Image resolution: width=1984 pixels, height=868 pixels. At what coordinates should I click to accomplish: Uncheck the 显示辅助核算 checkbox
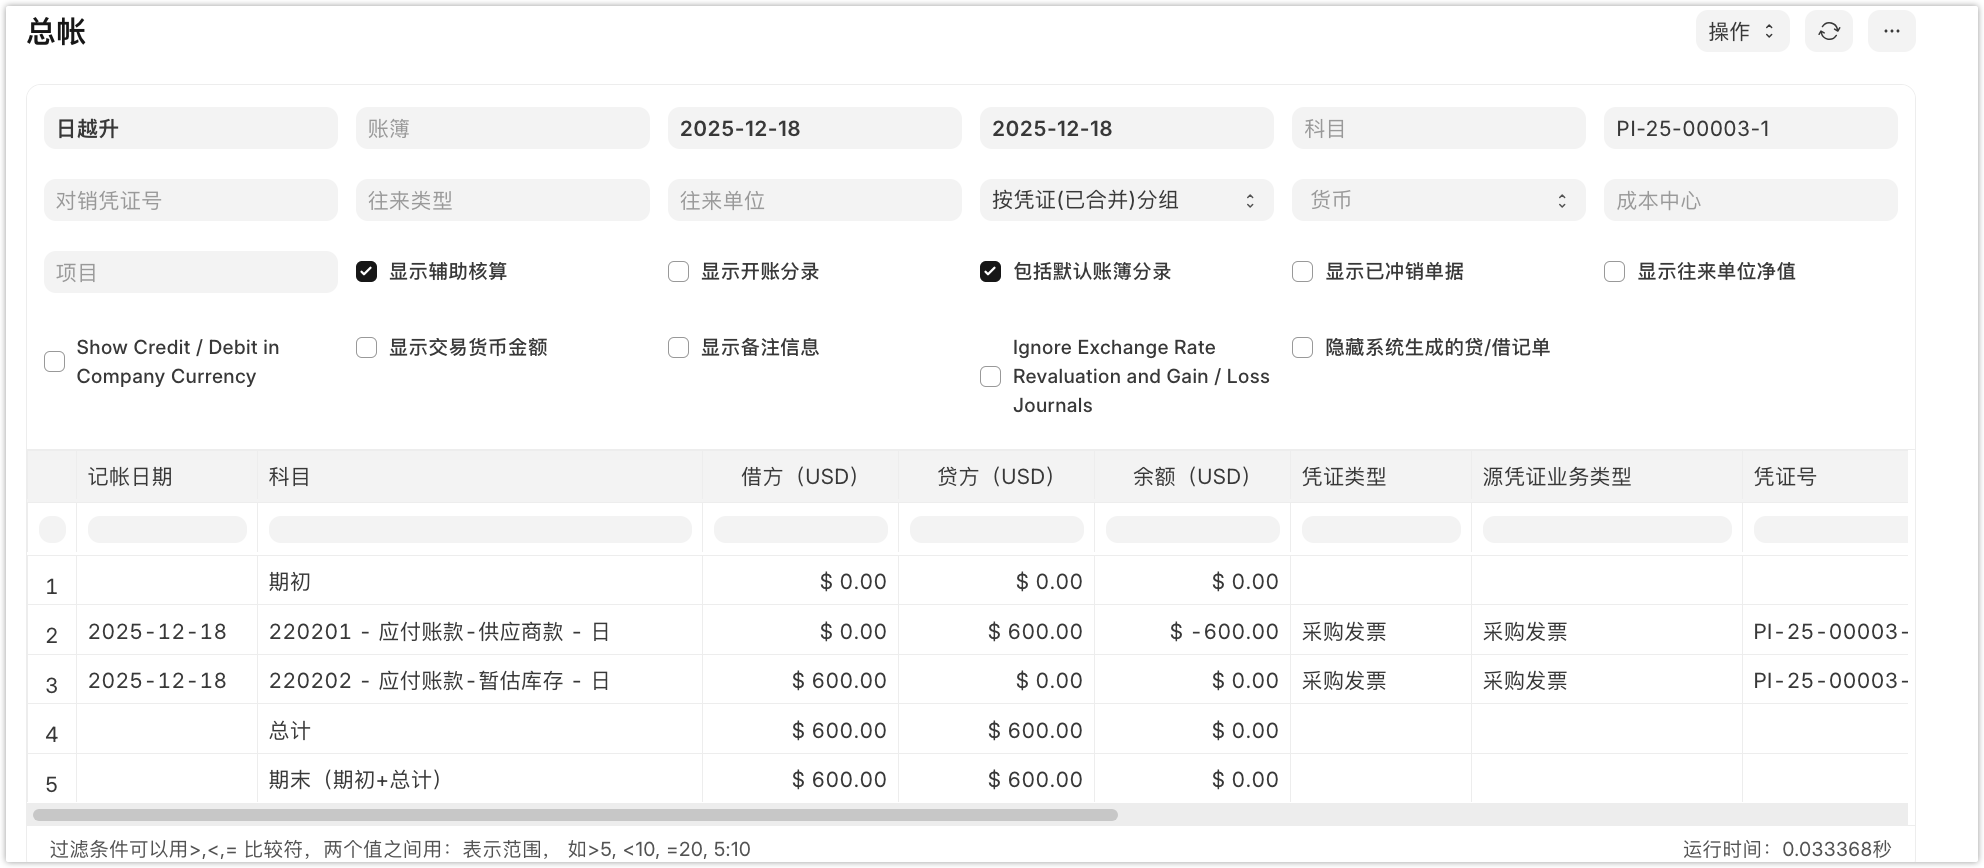[367, 272]
